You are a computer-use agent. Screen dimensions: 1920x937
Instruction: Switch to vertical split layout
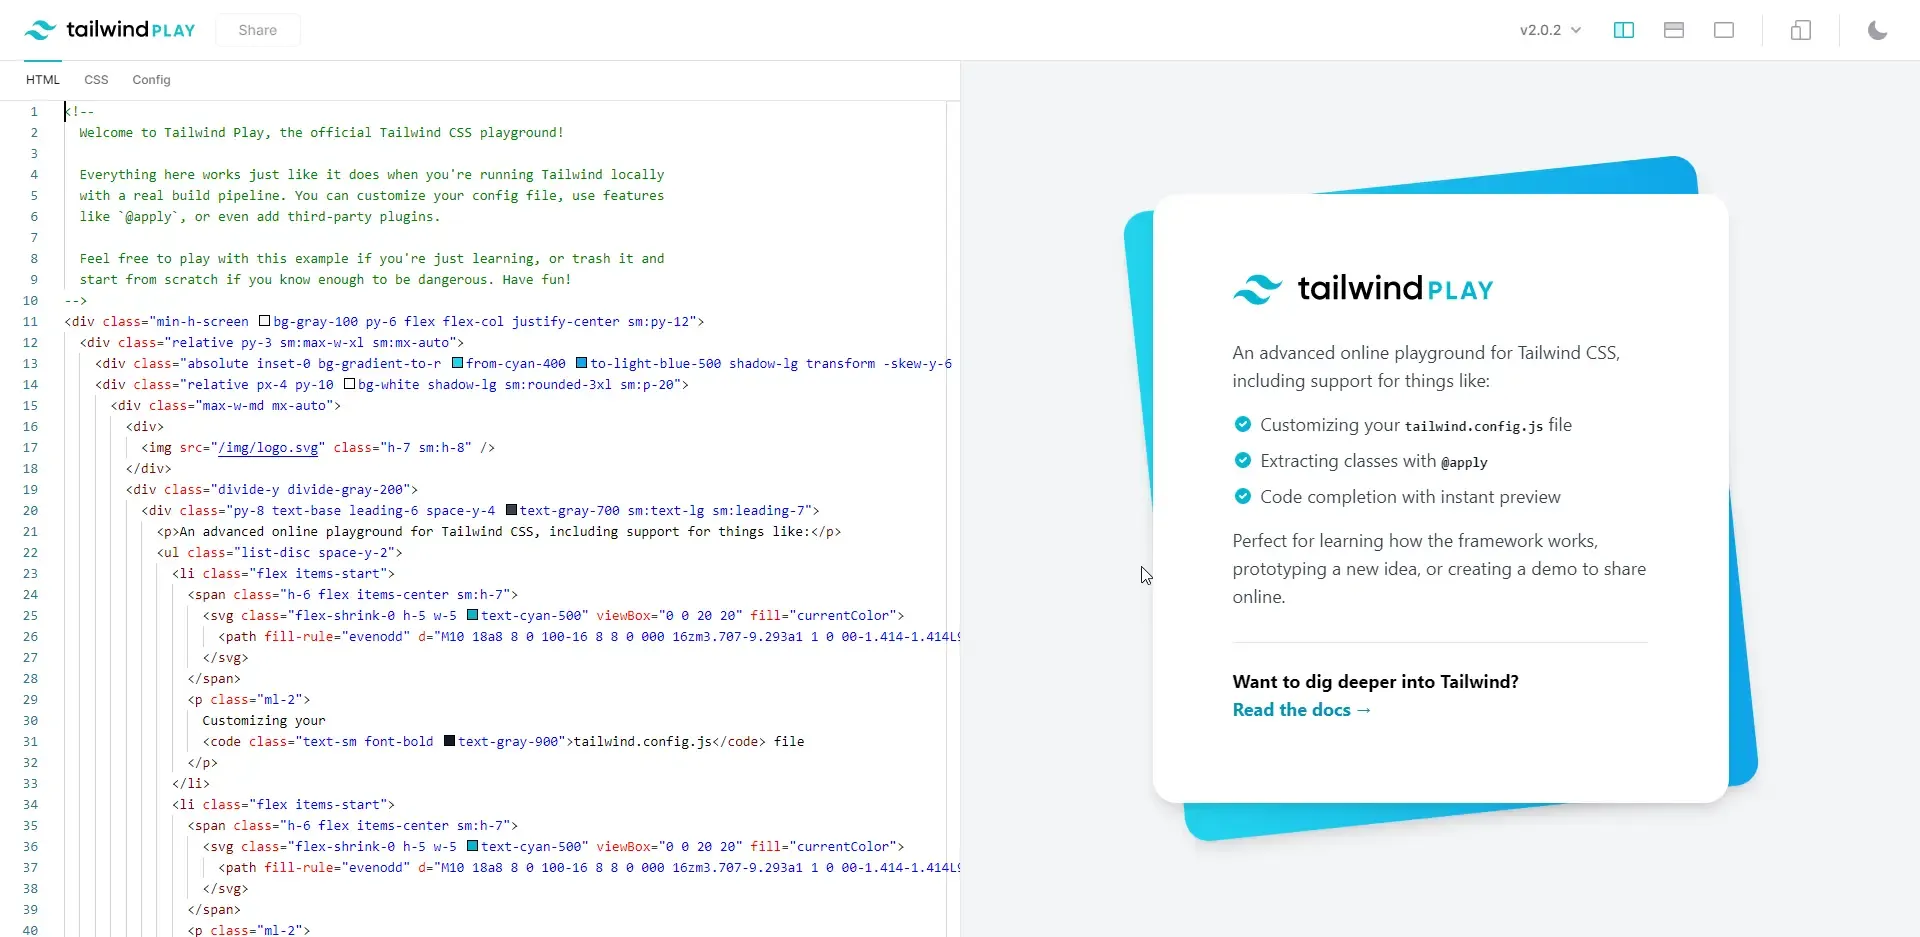click(1623, 30)
